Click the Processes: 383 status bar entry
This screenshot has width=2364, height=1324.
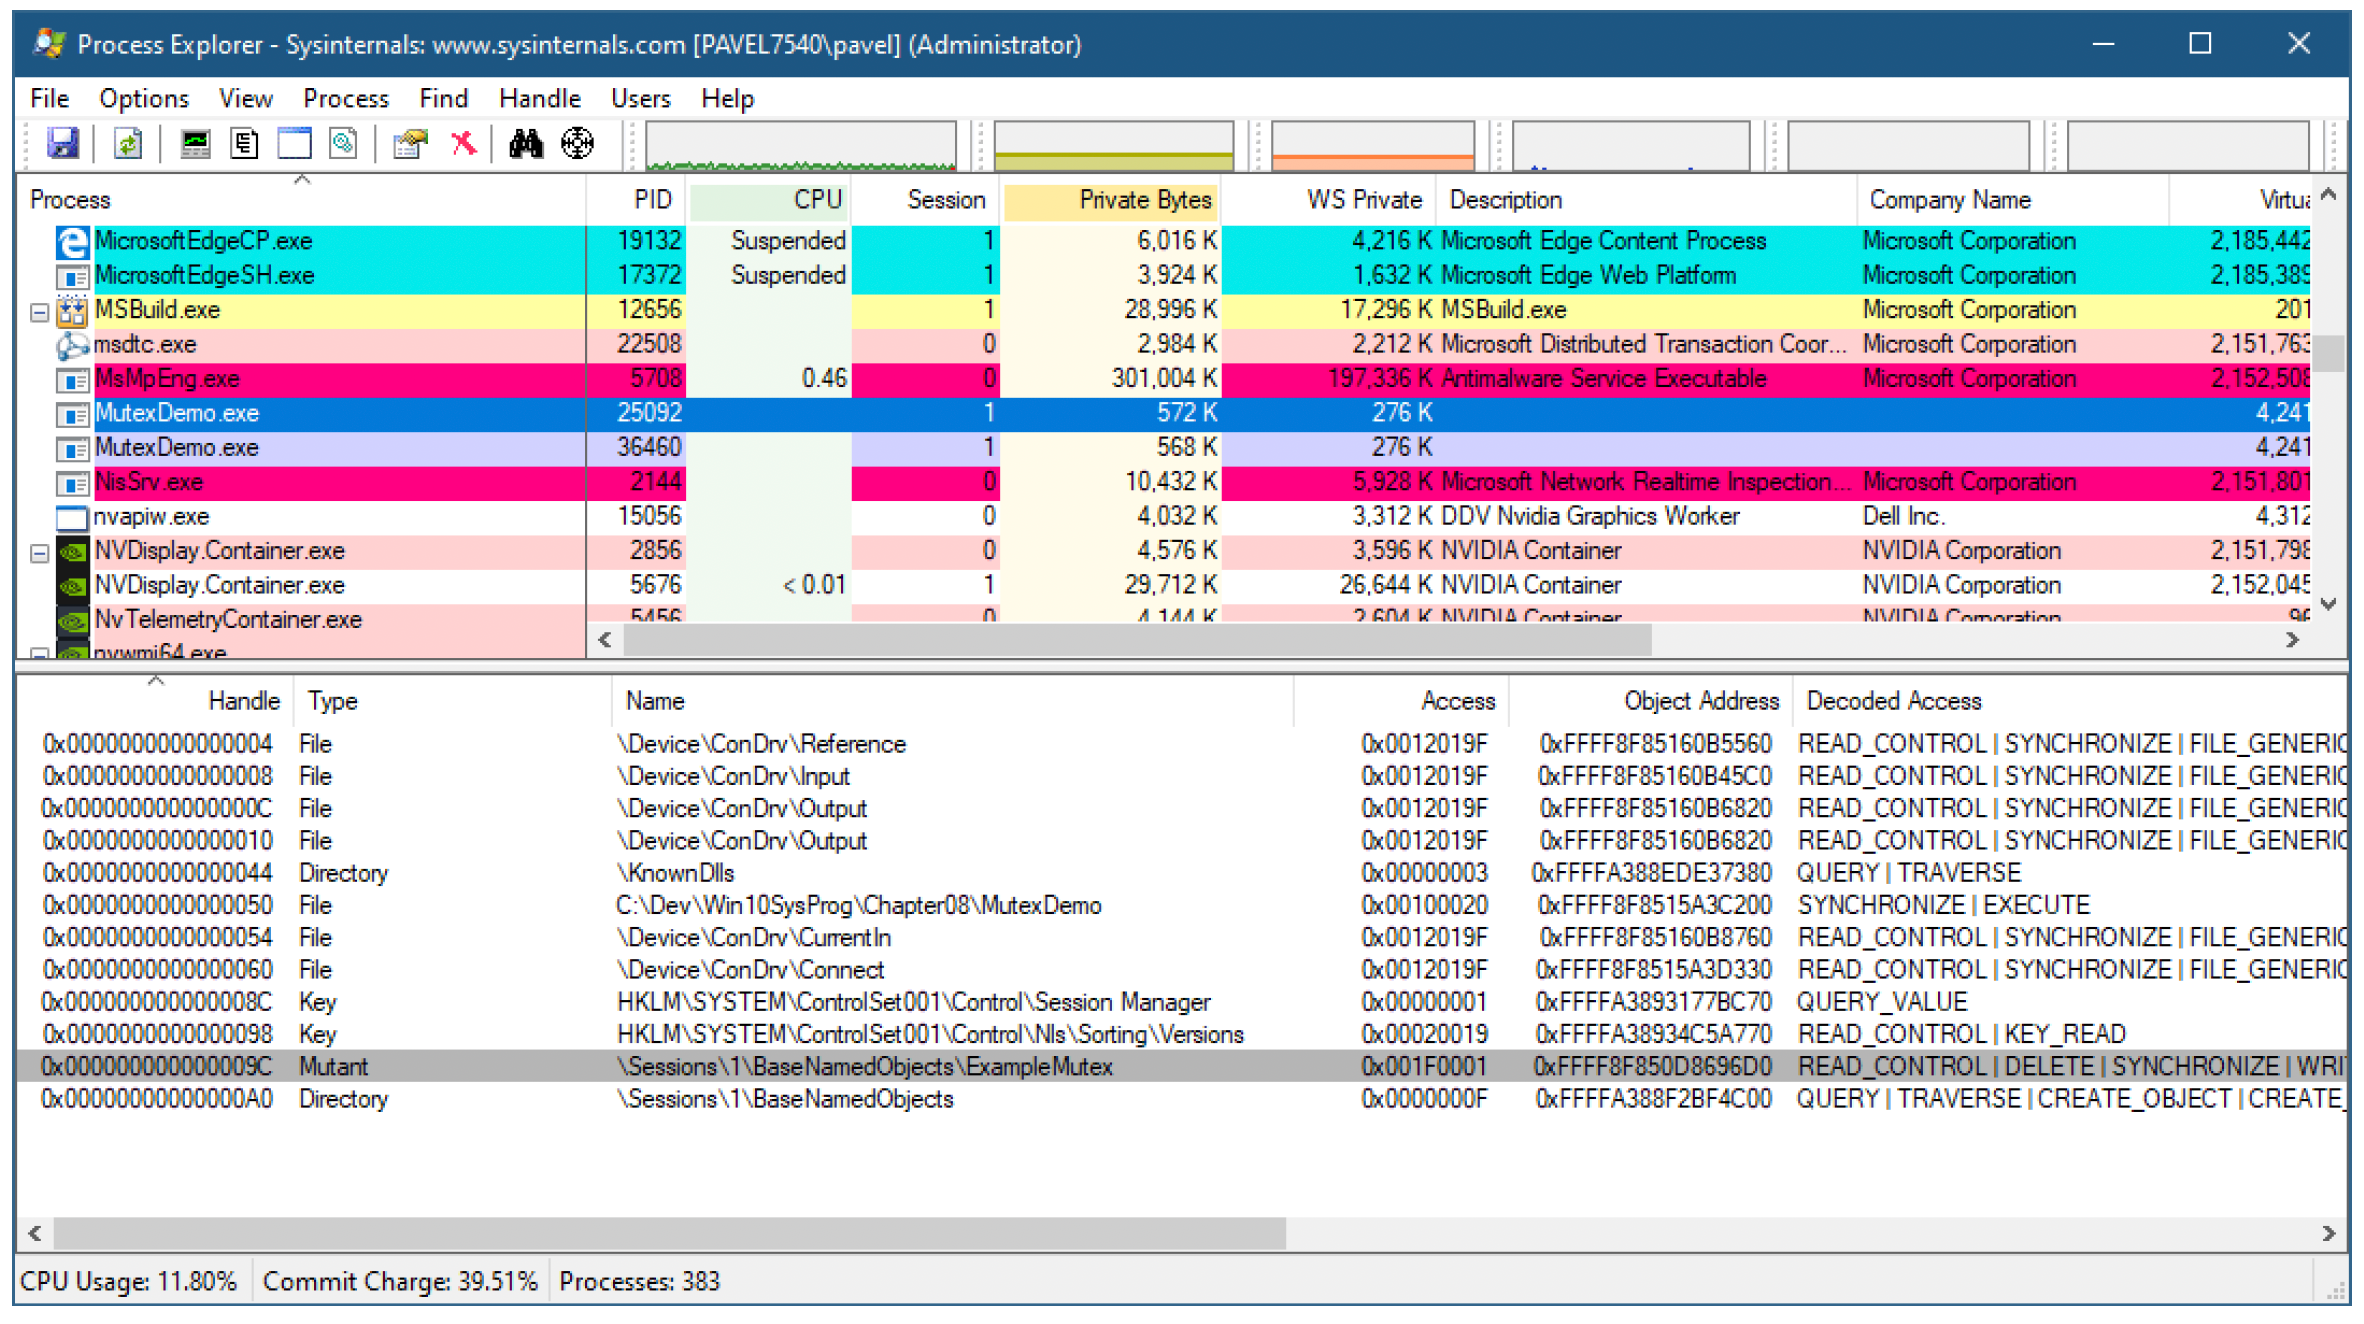640,1282
